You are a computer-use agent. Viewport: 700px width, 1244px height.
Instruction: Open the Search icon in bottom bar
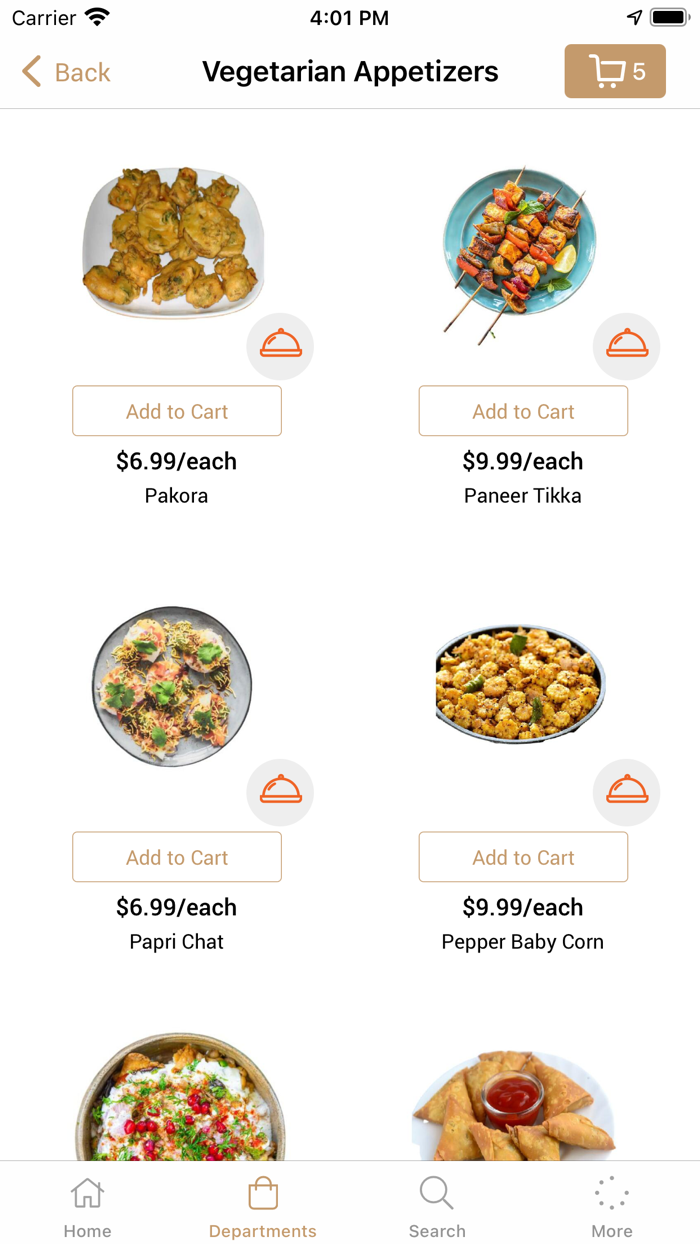tap(437, 1193)
